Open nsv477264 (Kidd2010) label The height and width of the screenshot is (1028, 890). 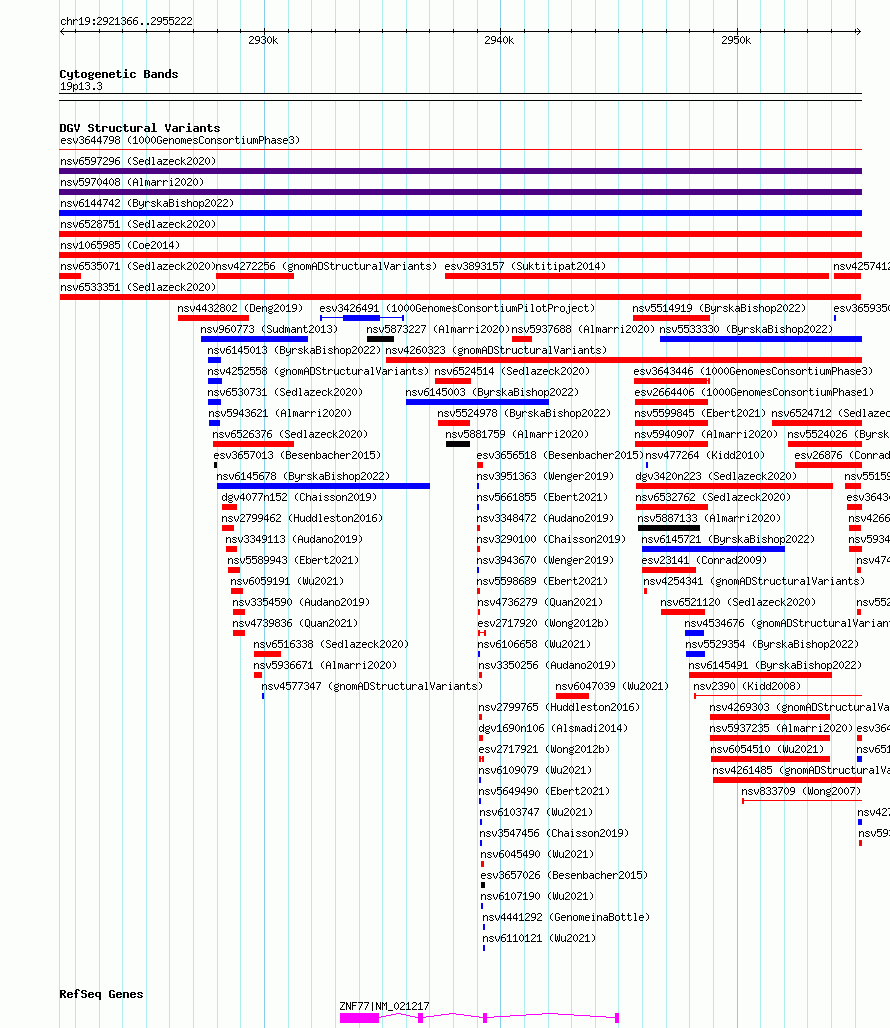point(705,455)
